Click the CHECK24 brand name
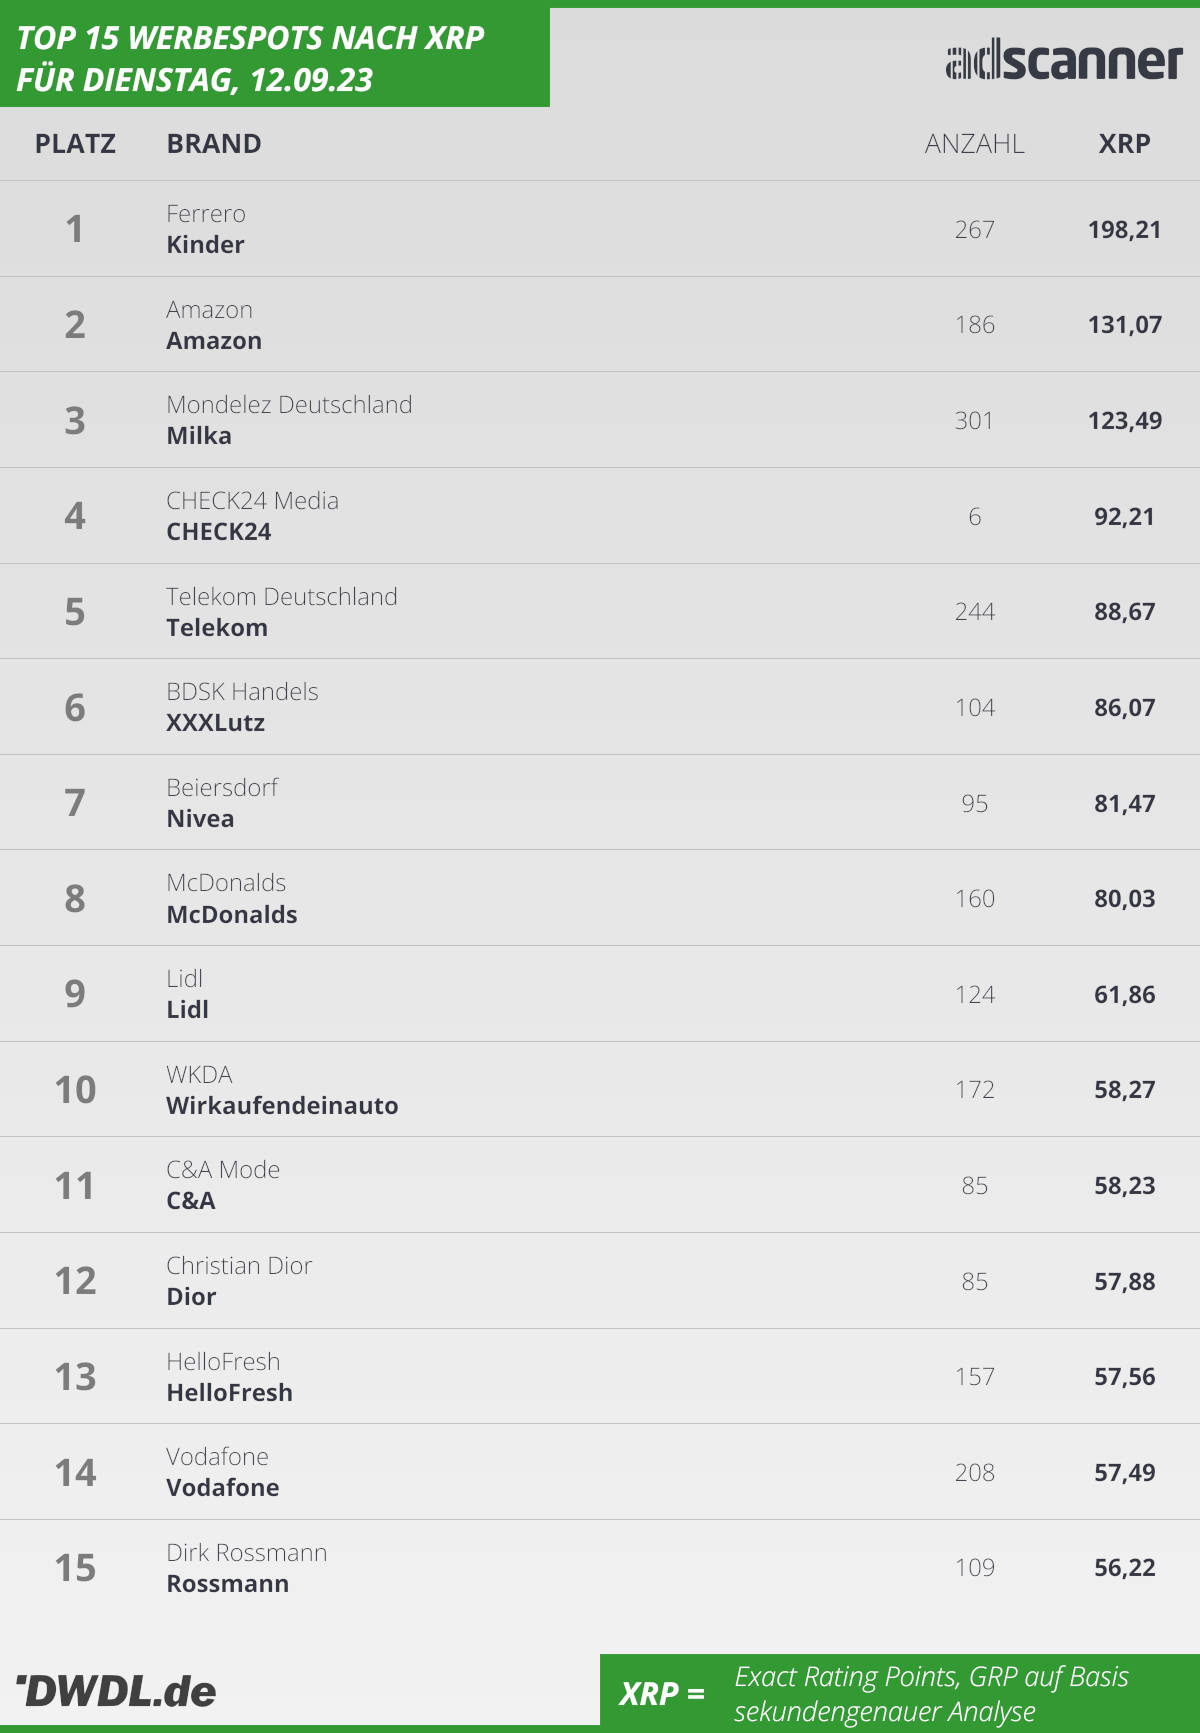Image resolution: width=1200 pixels, height=1733 pixels. pos(219,532)
